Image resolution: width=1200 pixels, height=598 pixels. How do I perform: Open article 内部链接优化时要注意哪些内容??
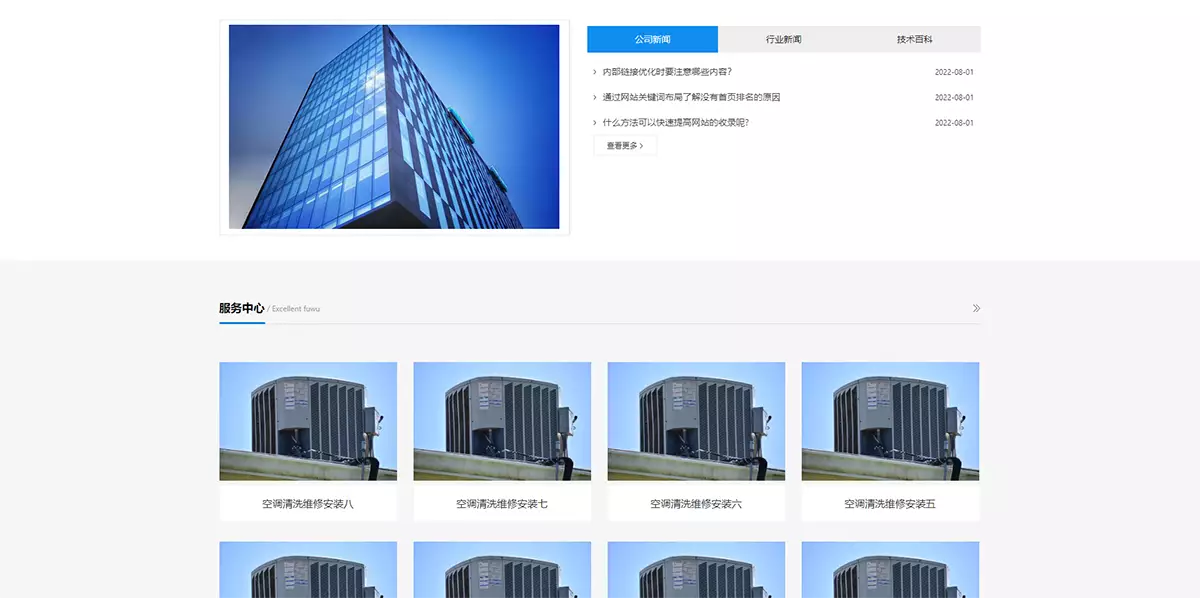pos(667,72)
